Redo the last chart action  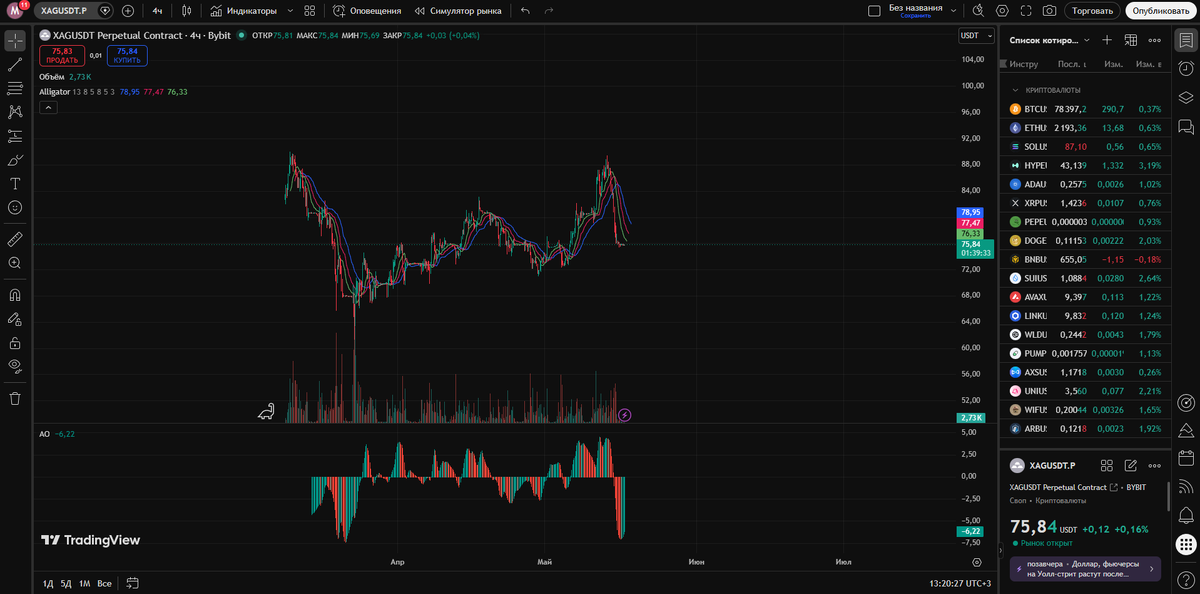(x=549, y=11)
